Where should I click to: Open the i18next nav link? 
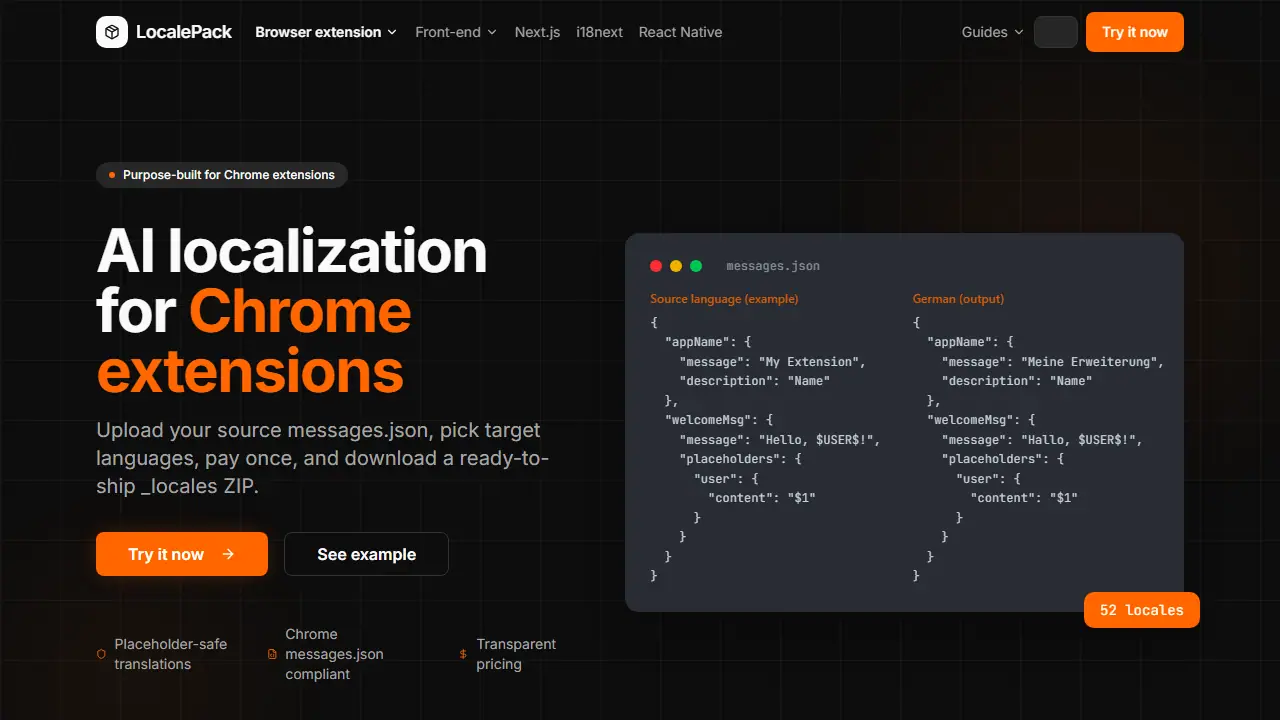tap(599, 32)
